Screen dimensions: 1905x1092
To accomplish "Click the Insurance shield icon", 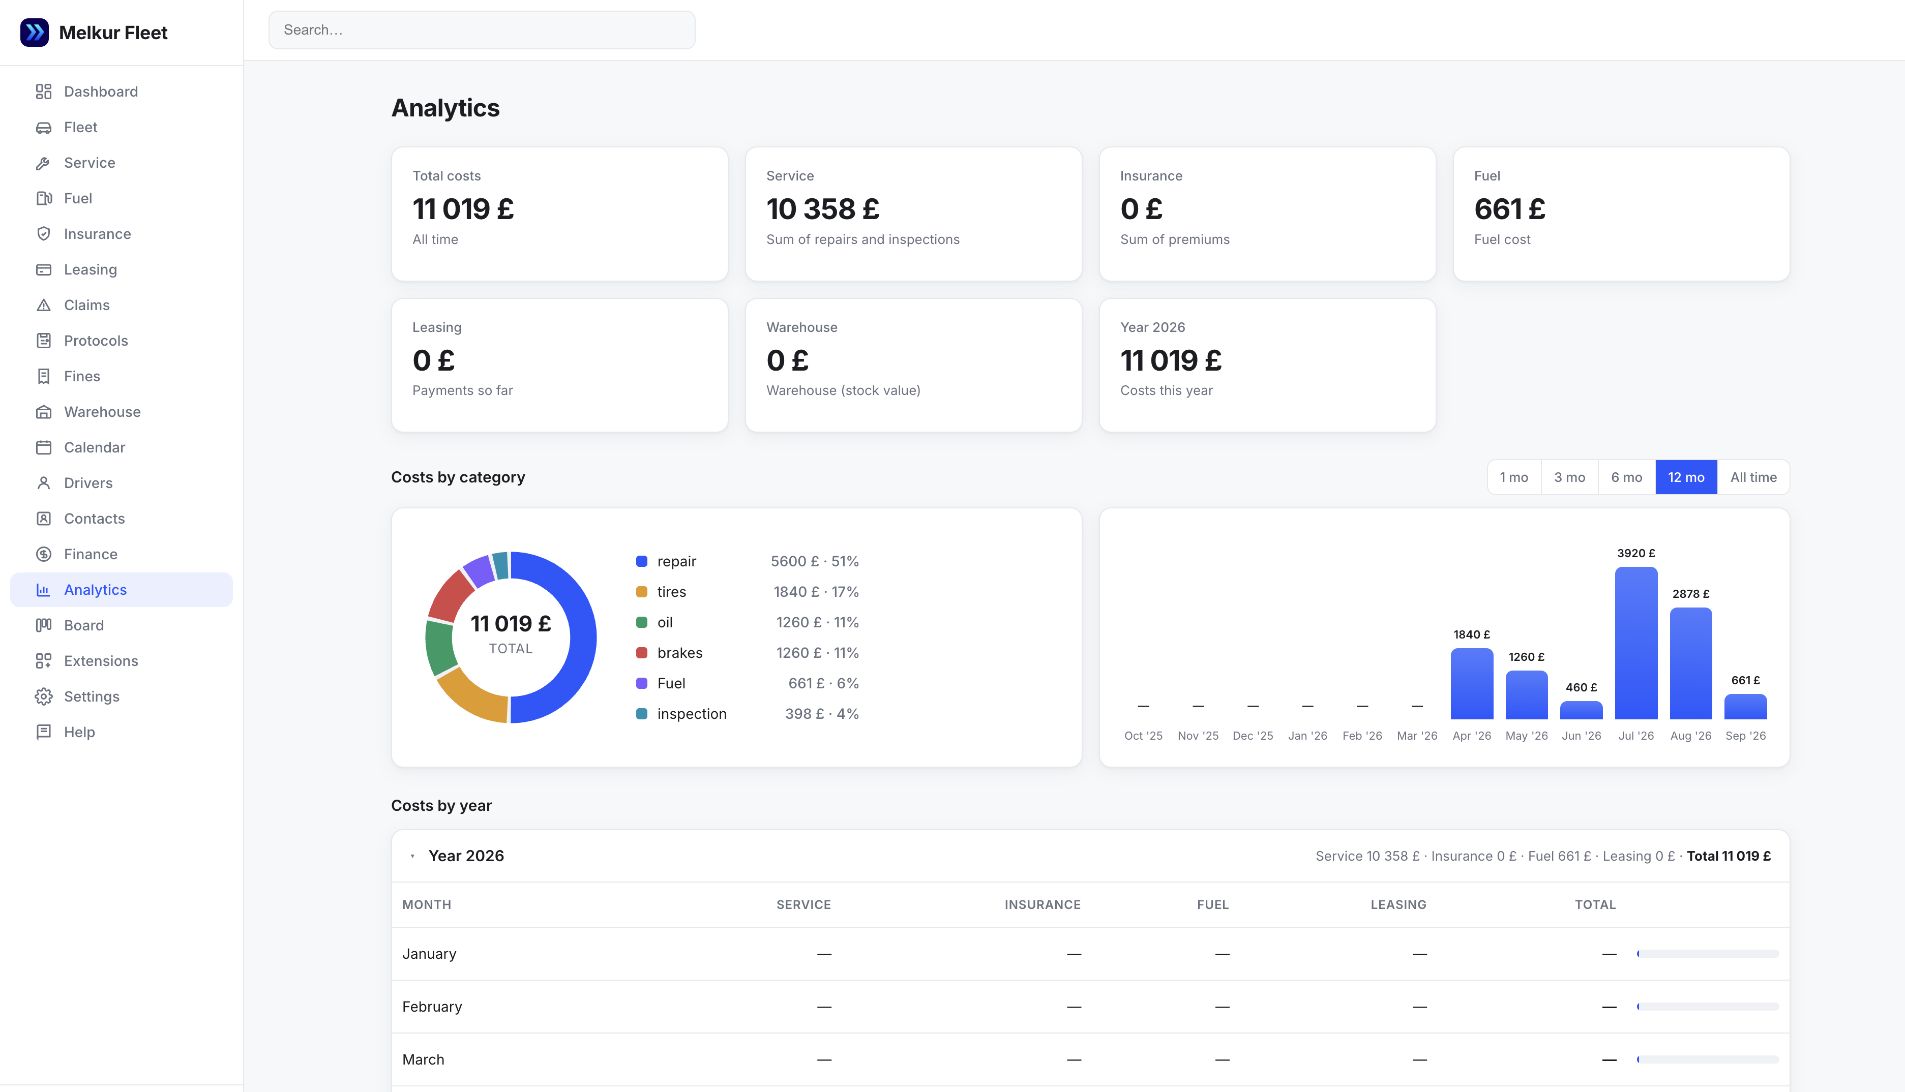I will [x=43, y=234].
